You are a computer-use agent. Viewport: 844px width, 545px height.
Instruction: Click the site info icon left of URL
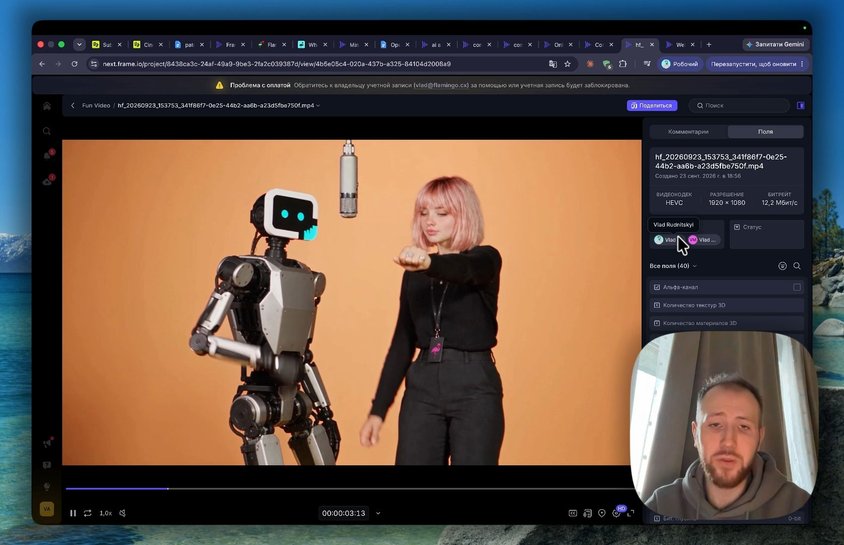point(94,64)
